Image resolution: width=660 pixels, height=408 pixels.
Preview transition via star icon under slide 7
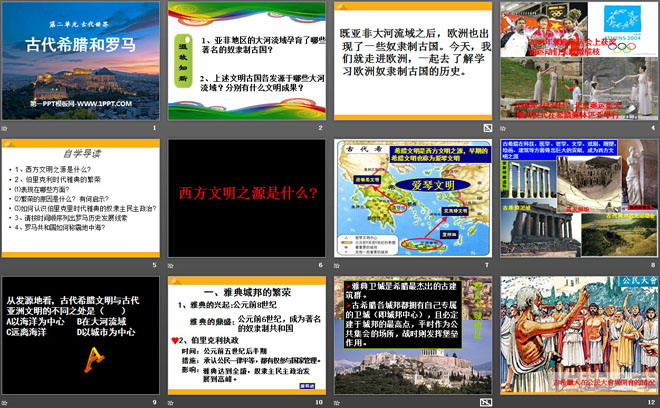337,265
